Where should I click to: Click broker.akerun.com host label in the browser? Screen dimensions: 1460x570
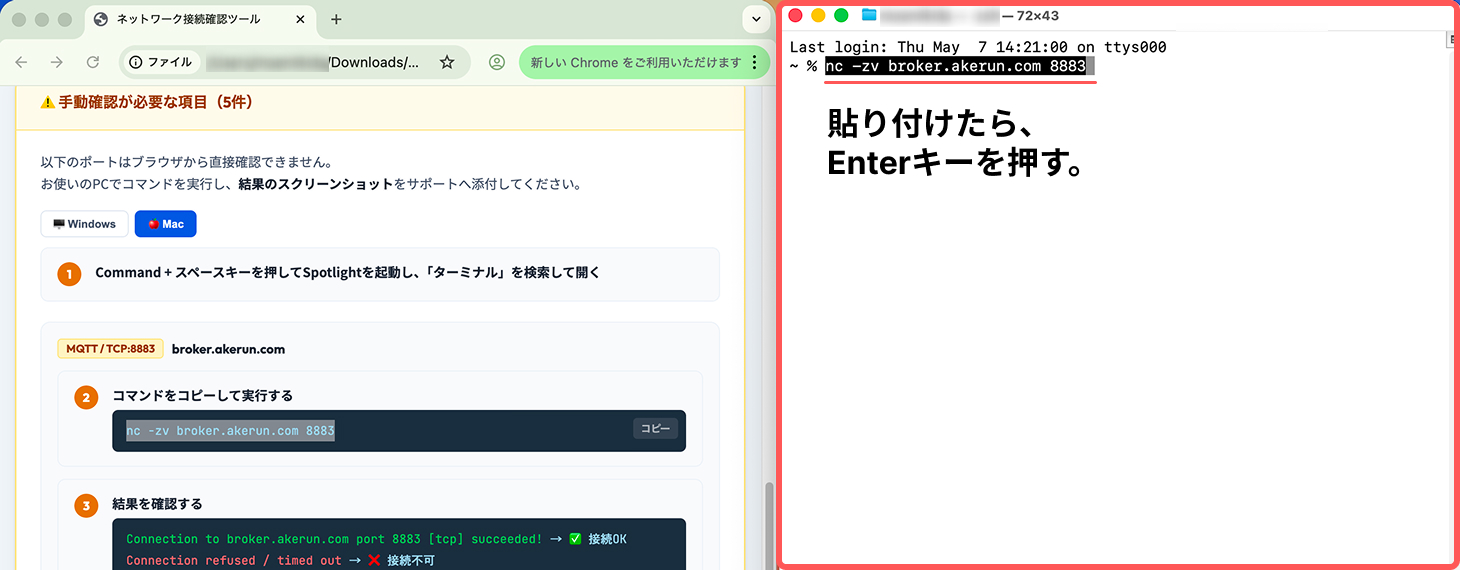click(229, 349)
